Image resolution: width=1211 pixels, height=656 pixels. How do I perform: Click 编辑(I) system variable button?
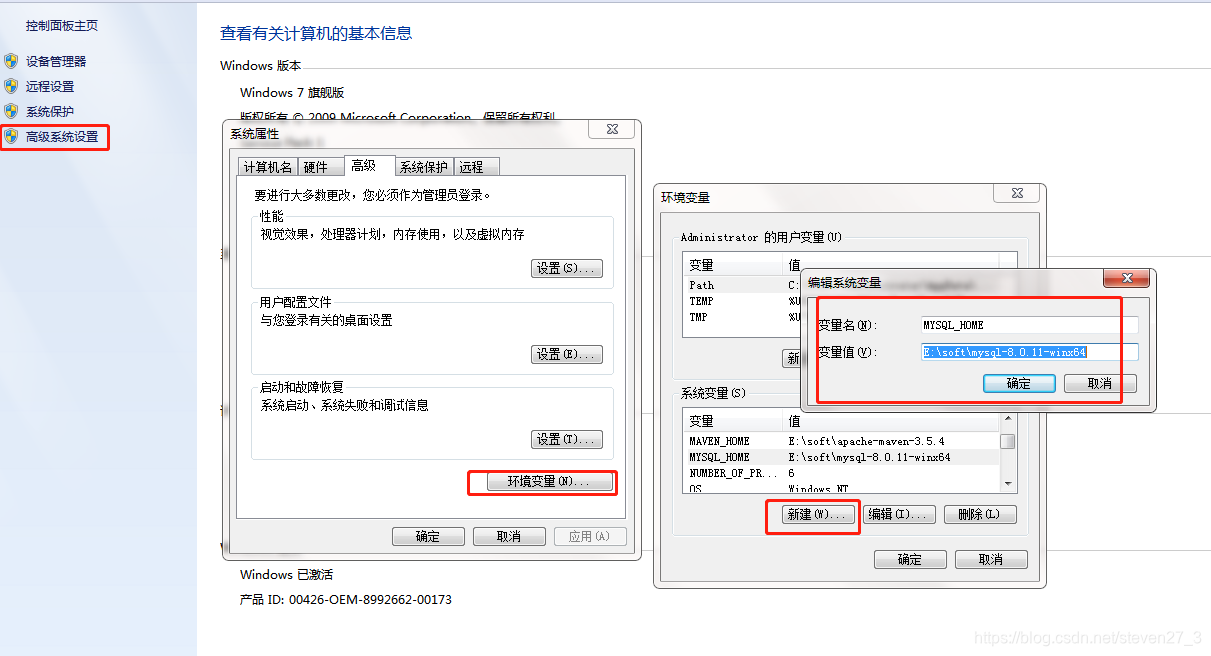tap(898, 514)
